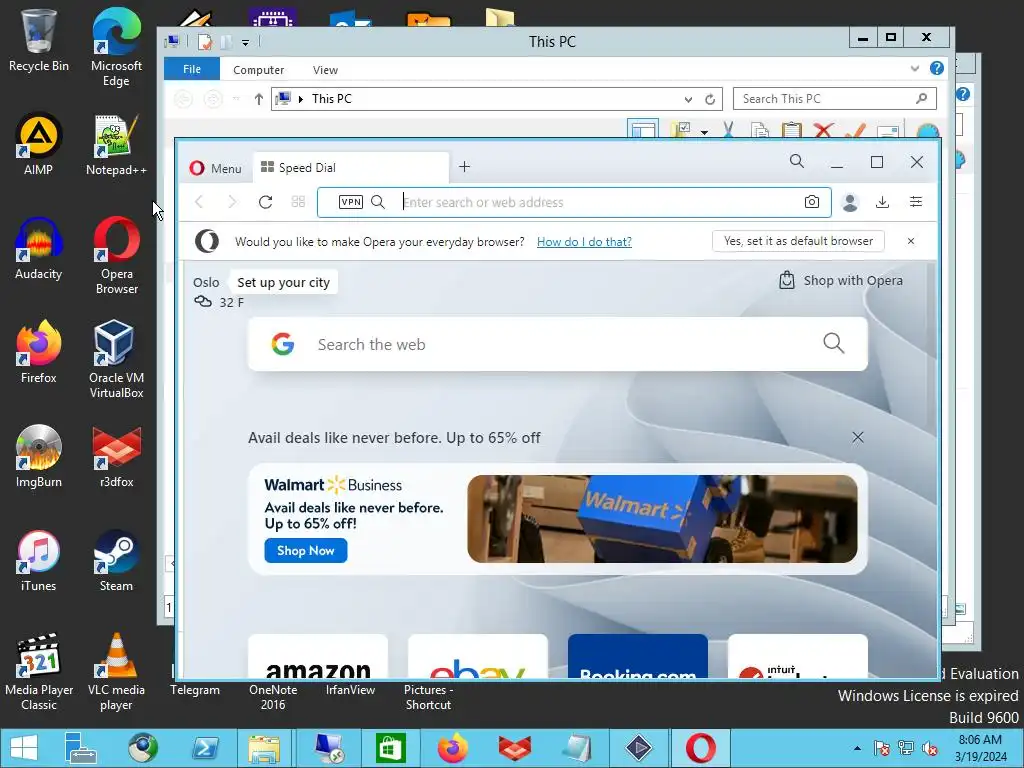Select the ImgBurn desktop icon
This screenshot has height=768, width=1024.
coord(39,456)
